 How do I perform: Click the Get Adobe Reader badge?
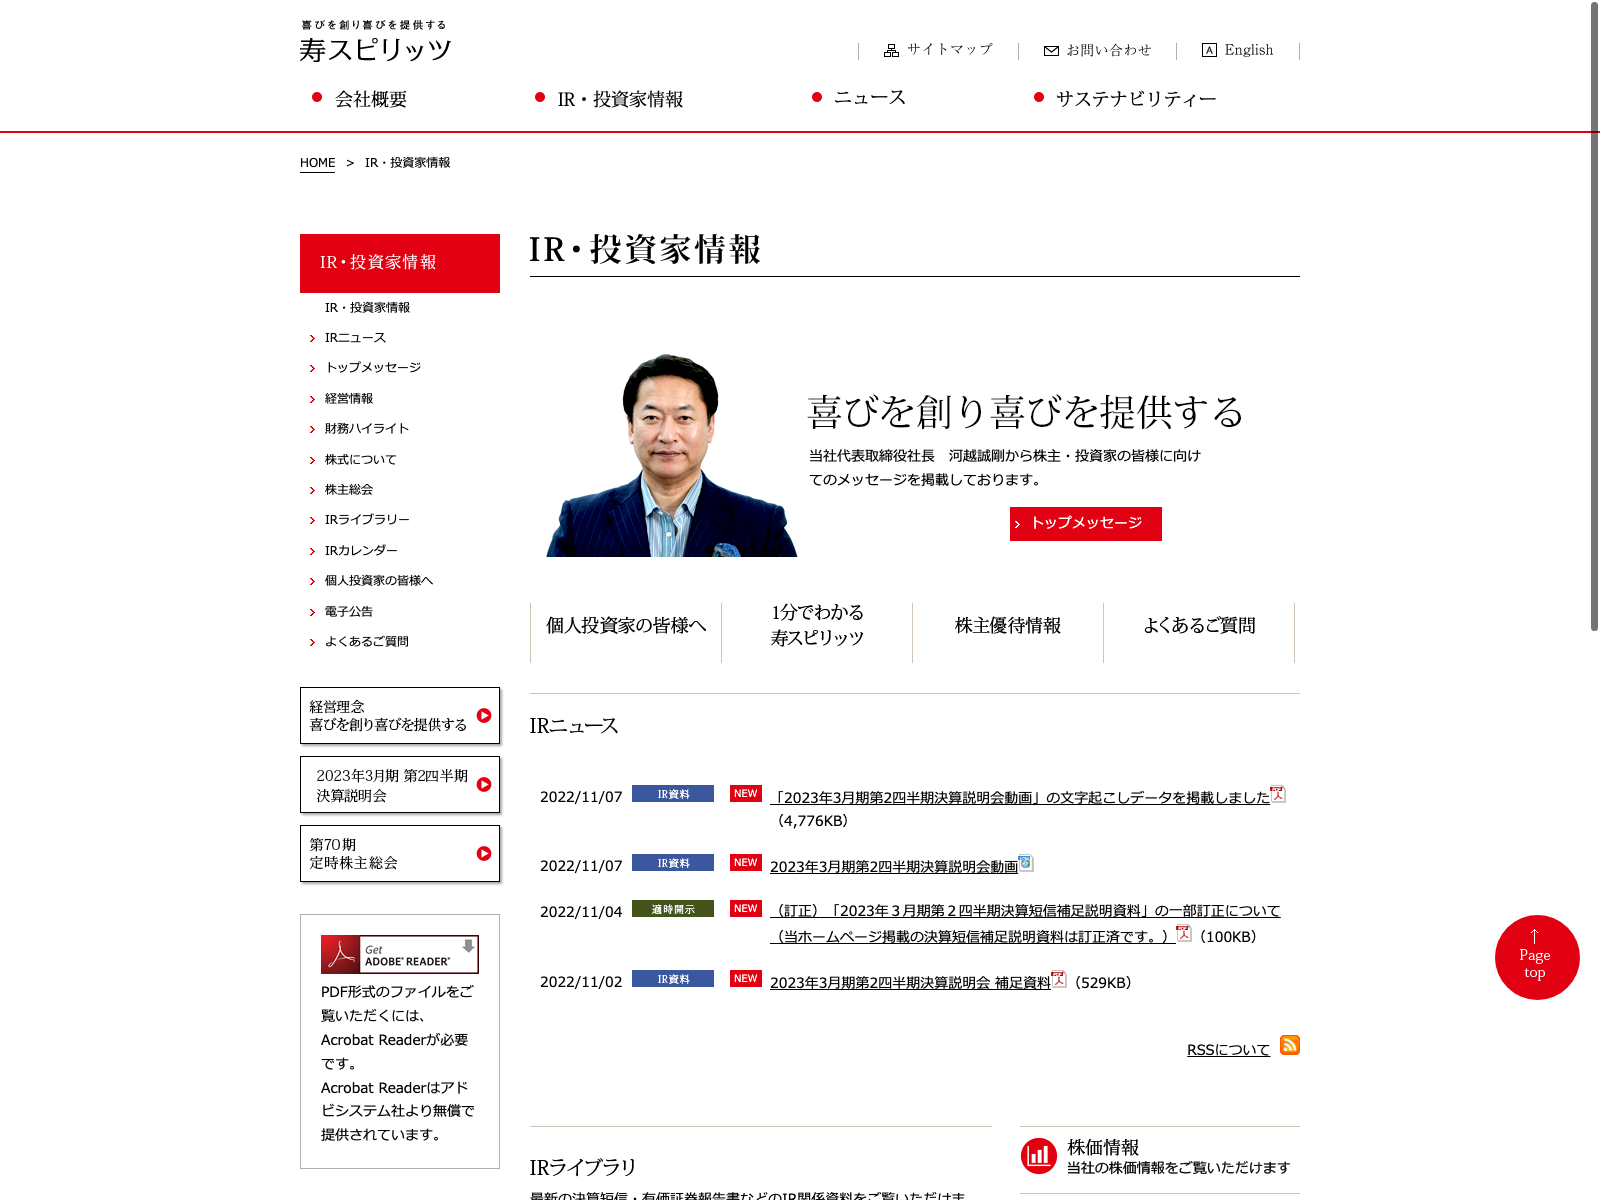399,954
